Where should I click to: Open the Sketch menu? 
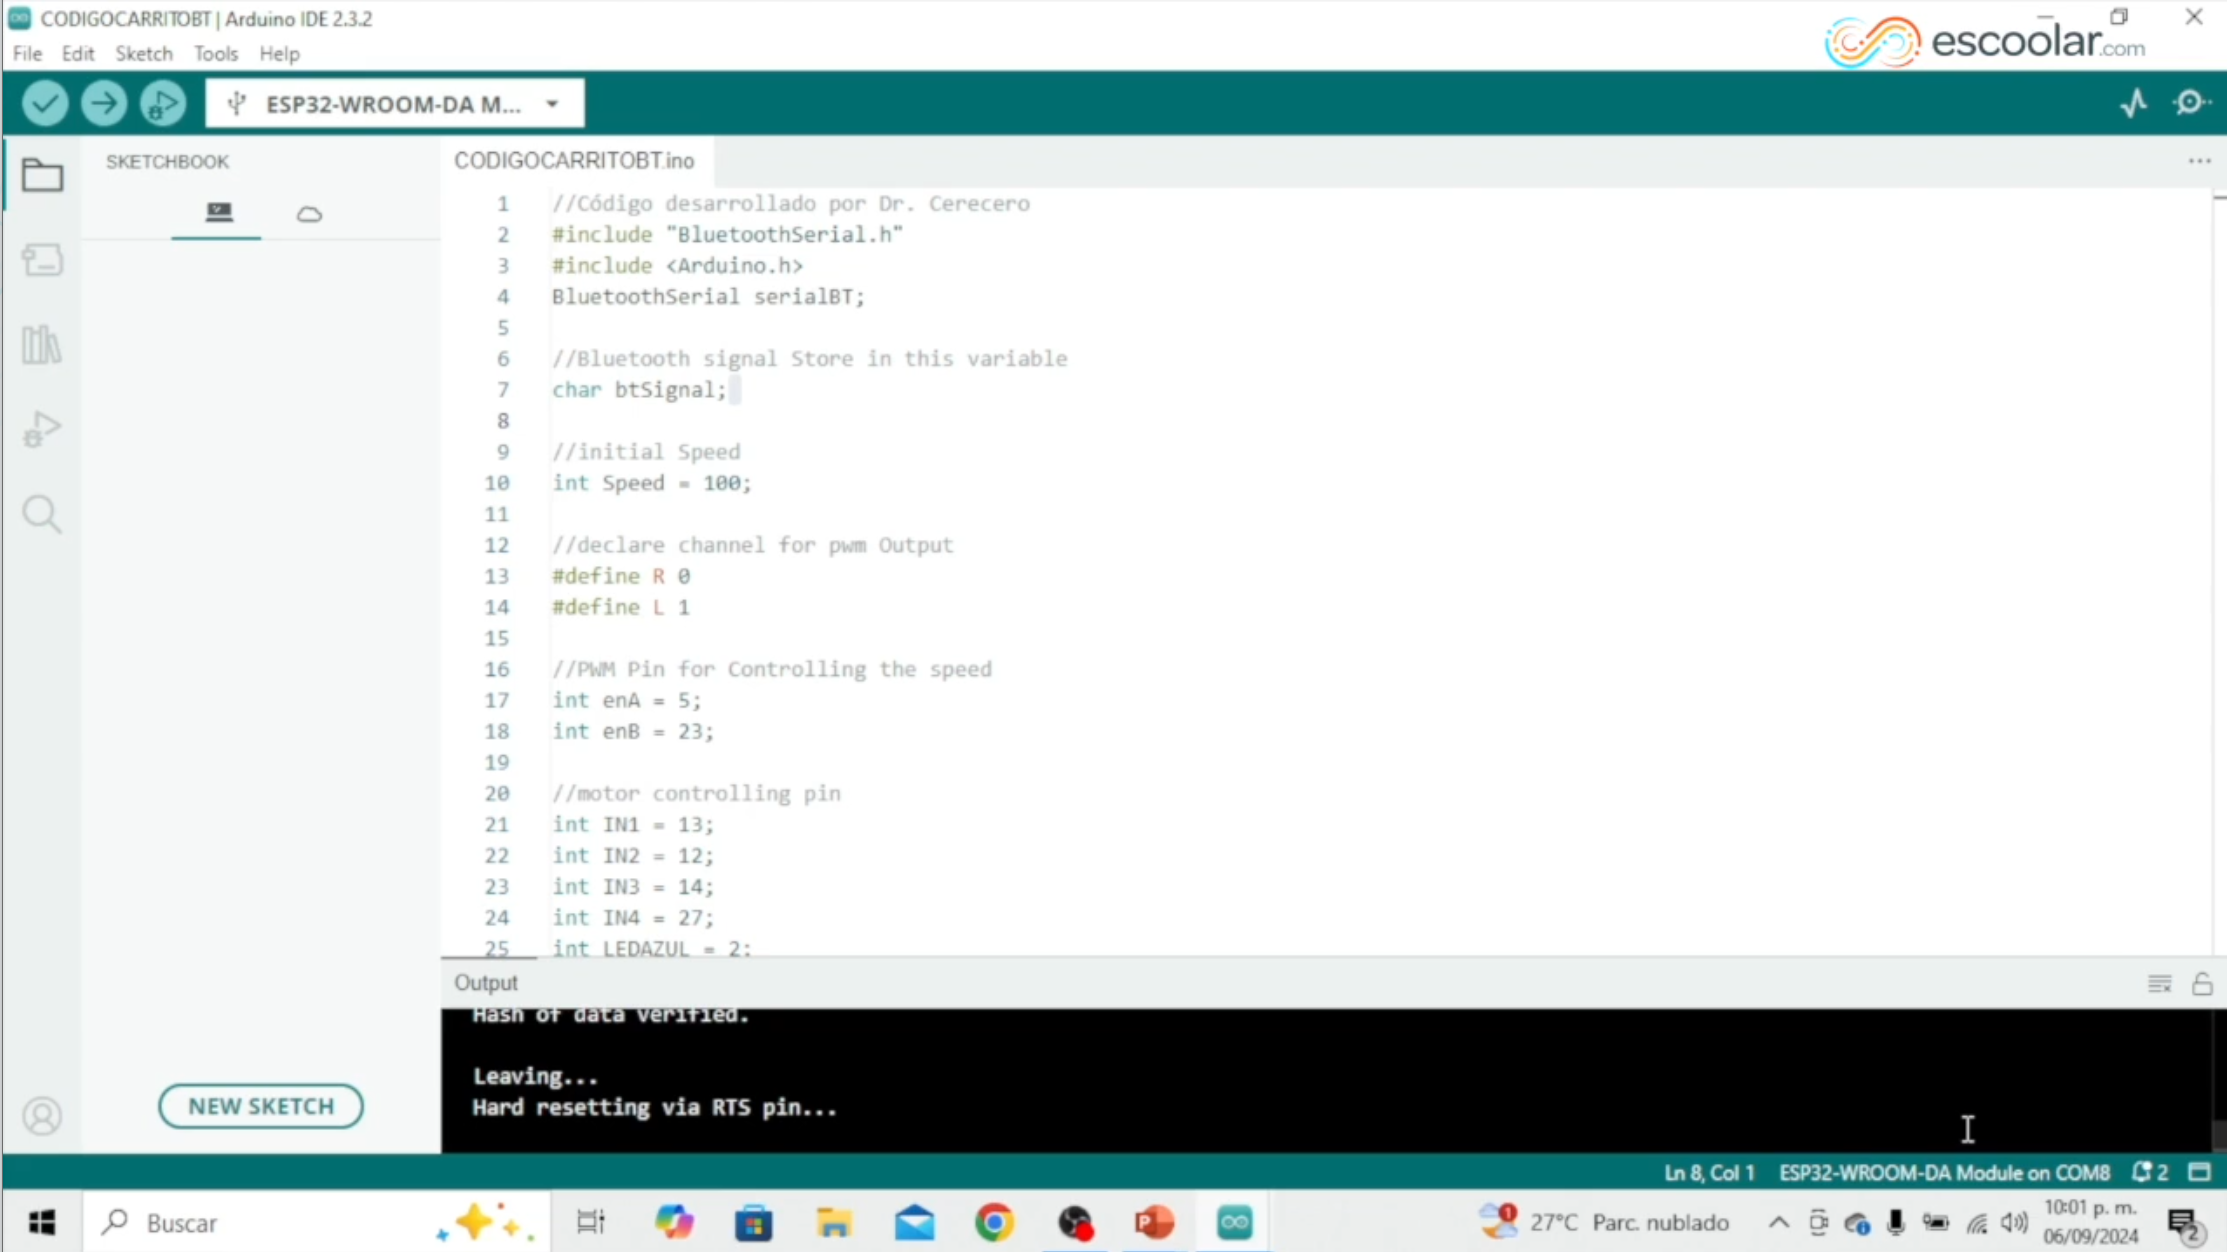point(143,54)
